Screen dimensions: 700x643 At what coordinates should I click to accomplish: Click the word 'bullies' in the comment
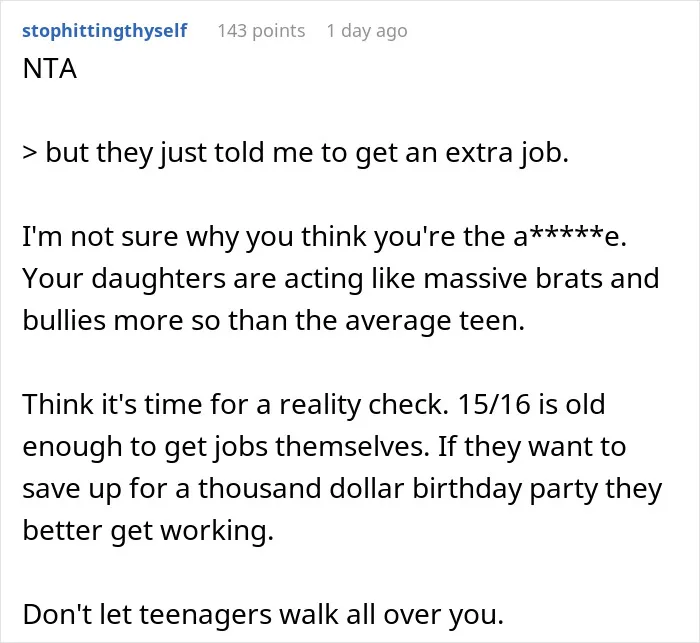point(64,320)
